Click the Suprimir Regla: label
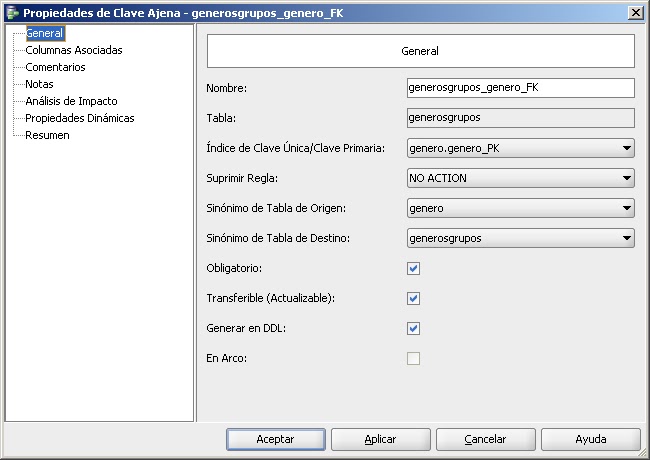 tap(242, 178)
